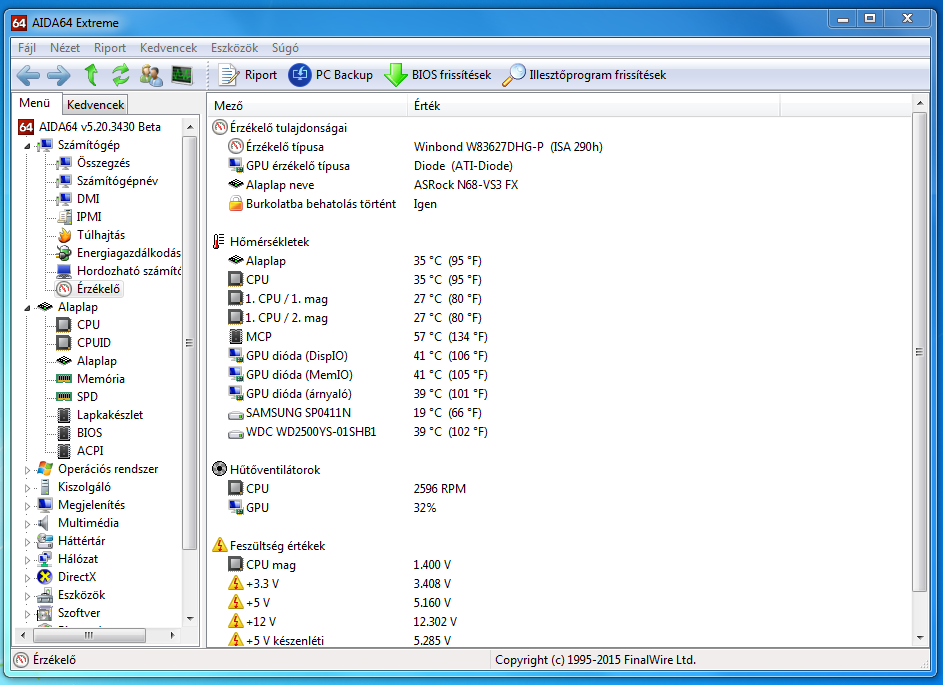Select the SAMSUNG SP0411N temperature row

pos(355,413)
